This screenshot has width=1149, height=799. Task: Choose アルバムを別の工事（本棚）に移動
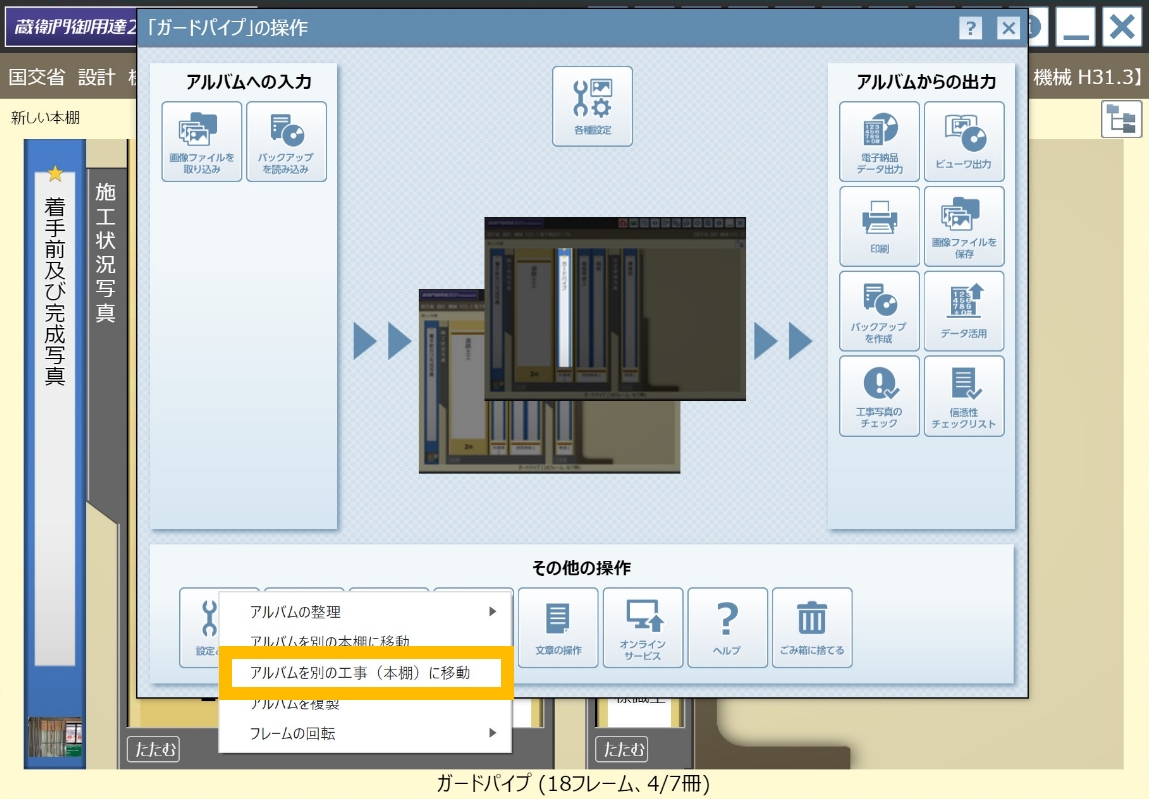coord(365,673)
